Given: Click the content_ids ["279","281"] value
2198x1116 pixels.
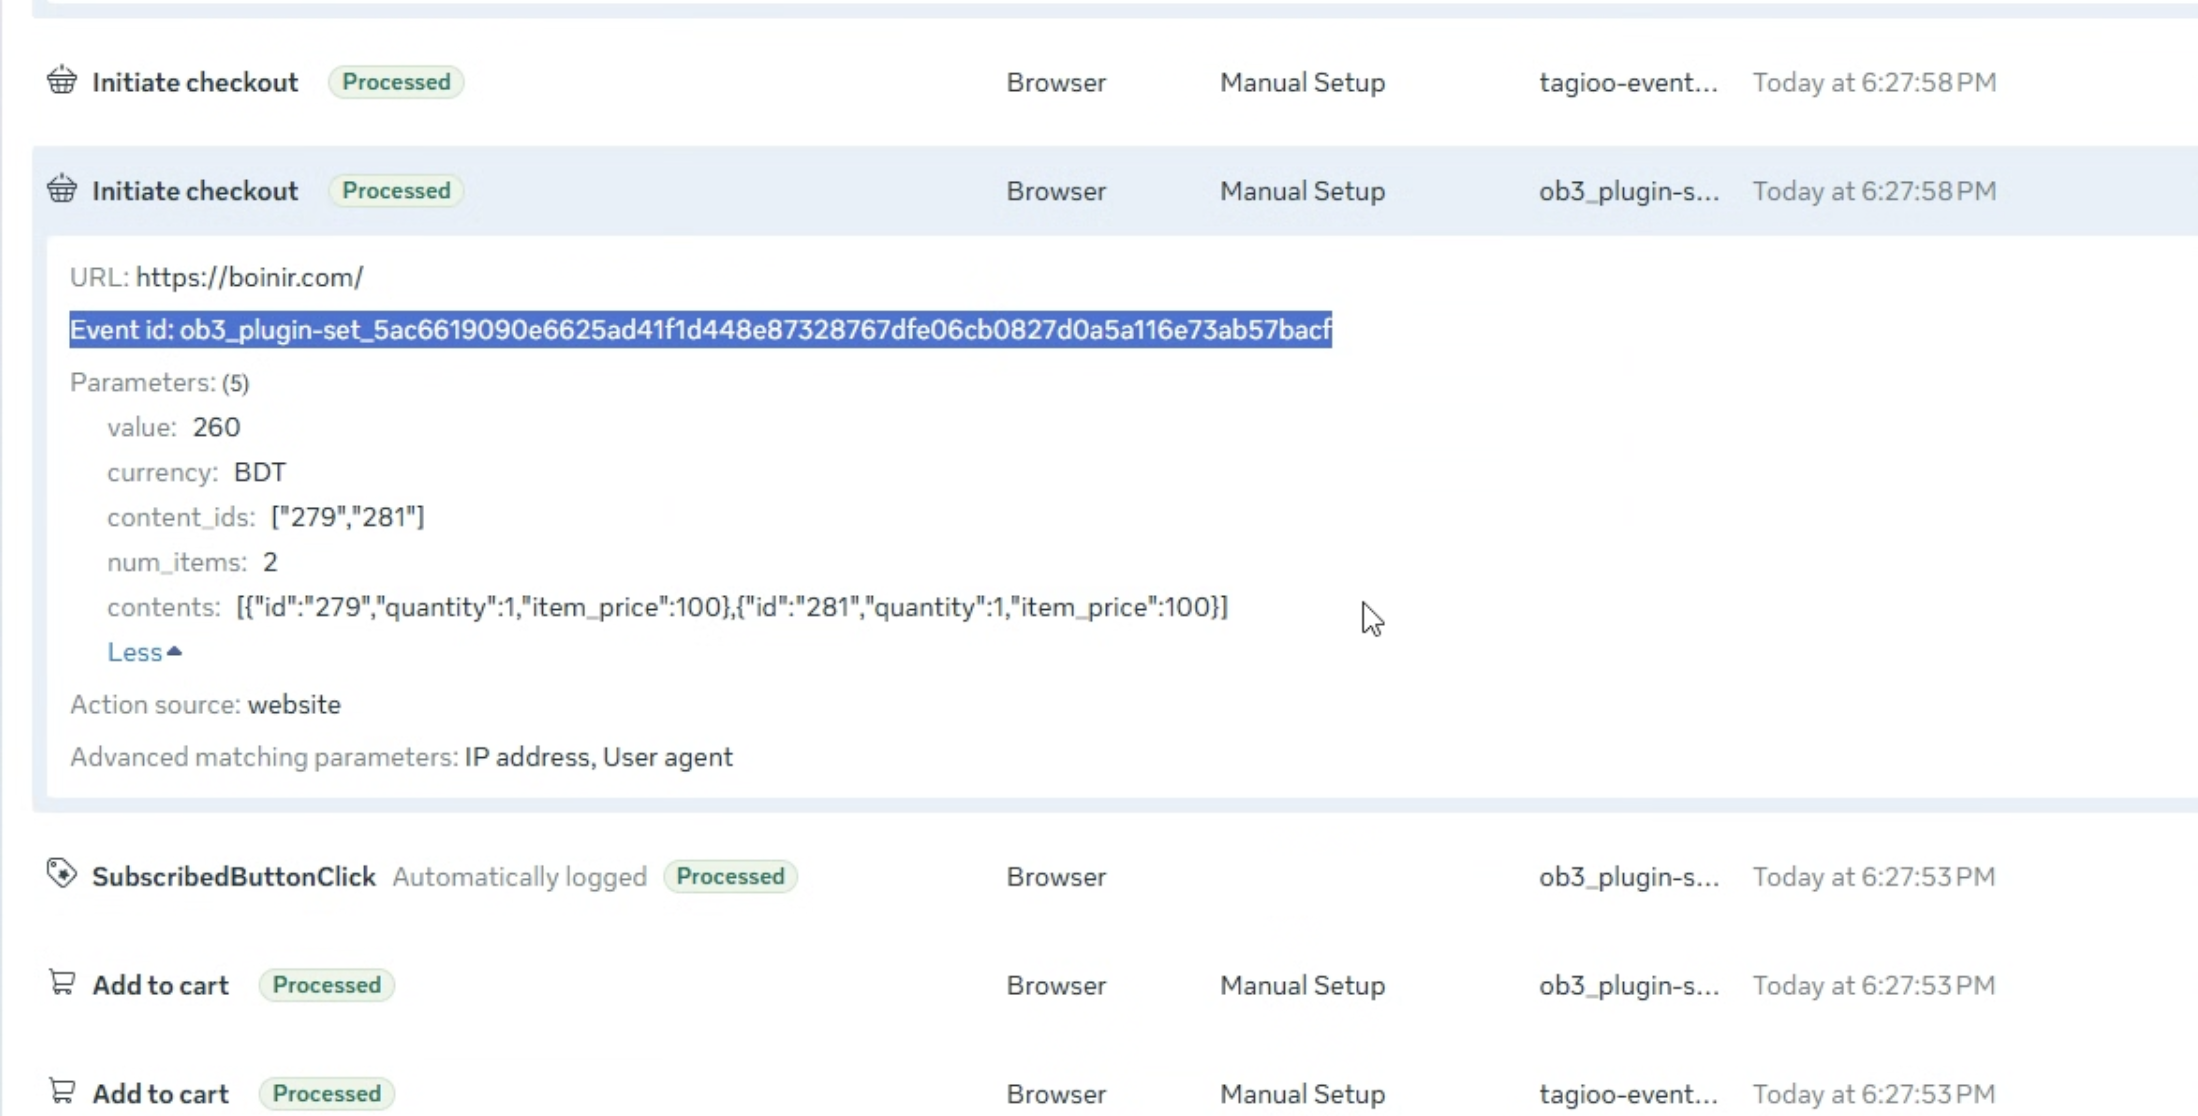Looking at the screenshot, I should click(x=348, y=517).
